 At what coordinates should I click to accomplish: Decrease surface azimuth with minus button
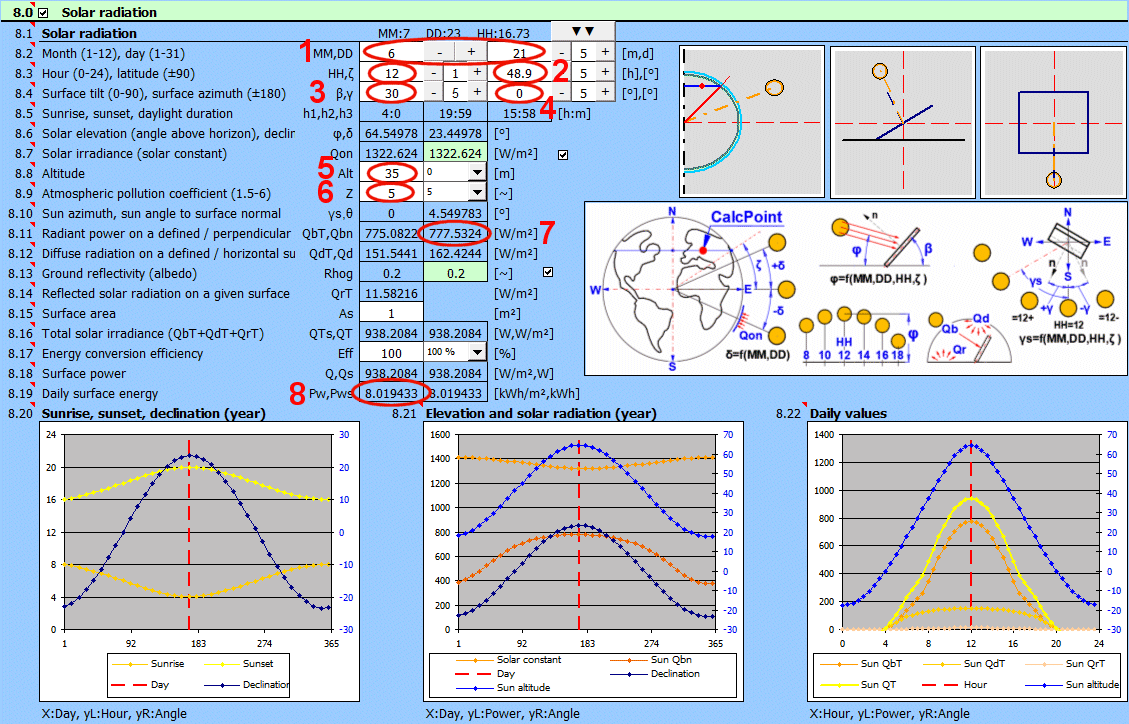tap(562, 93)
